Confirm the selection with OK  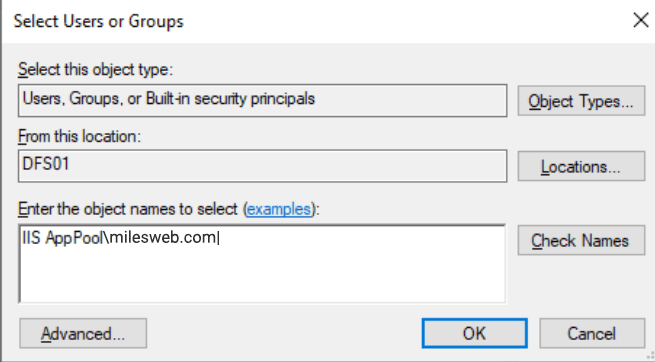click(475, 334)
